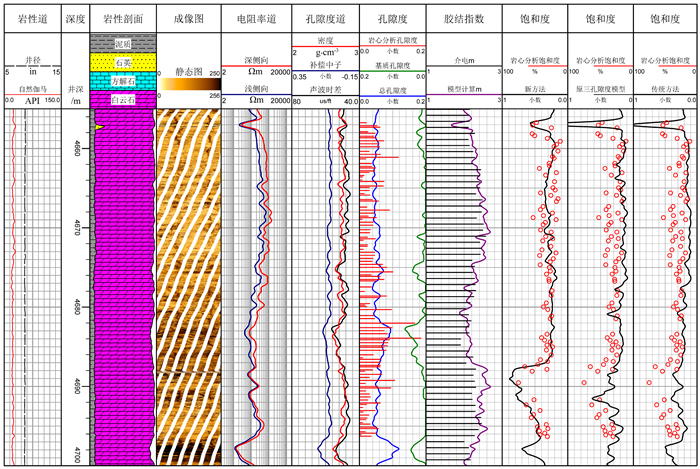This screenshot has width=700, height=469.
Task: Click the 泥质 lithology legend pattern
Action: click(x=120, y=44)
